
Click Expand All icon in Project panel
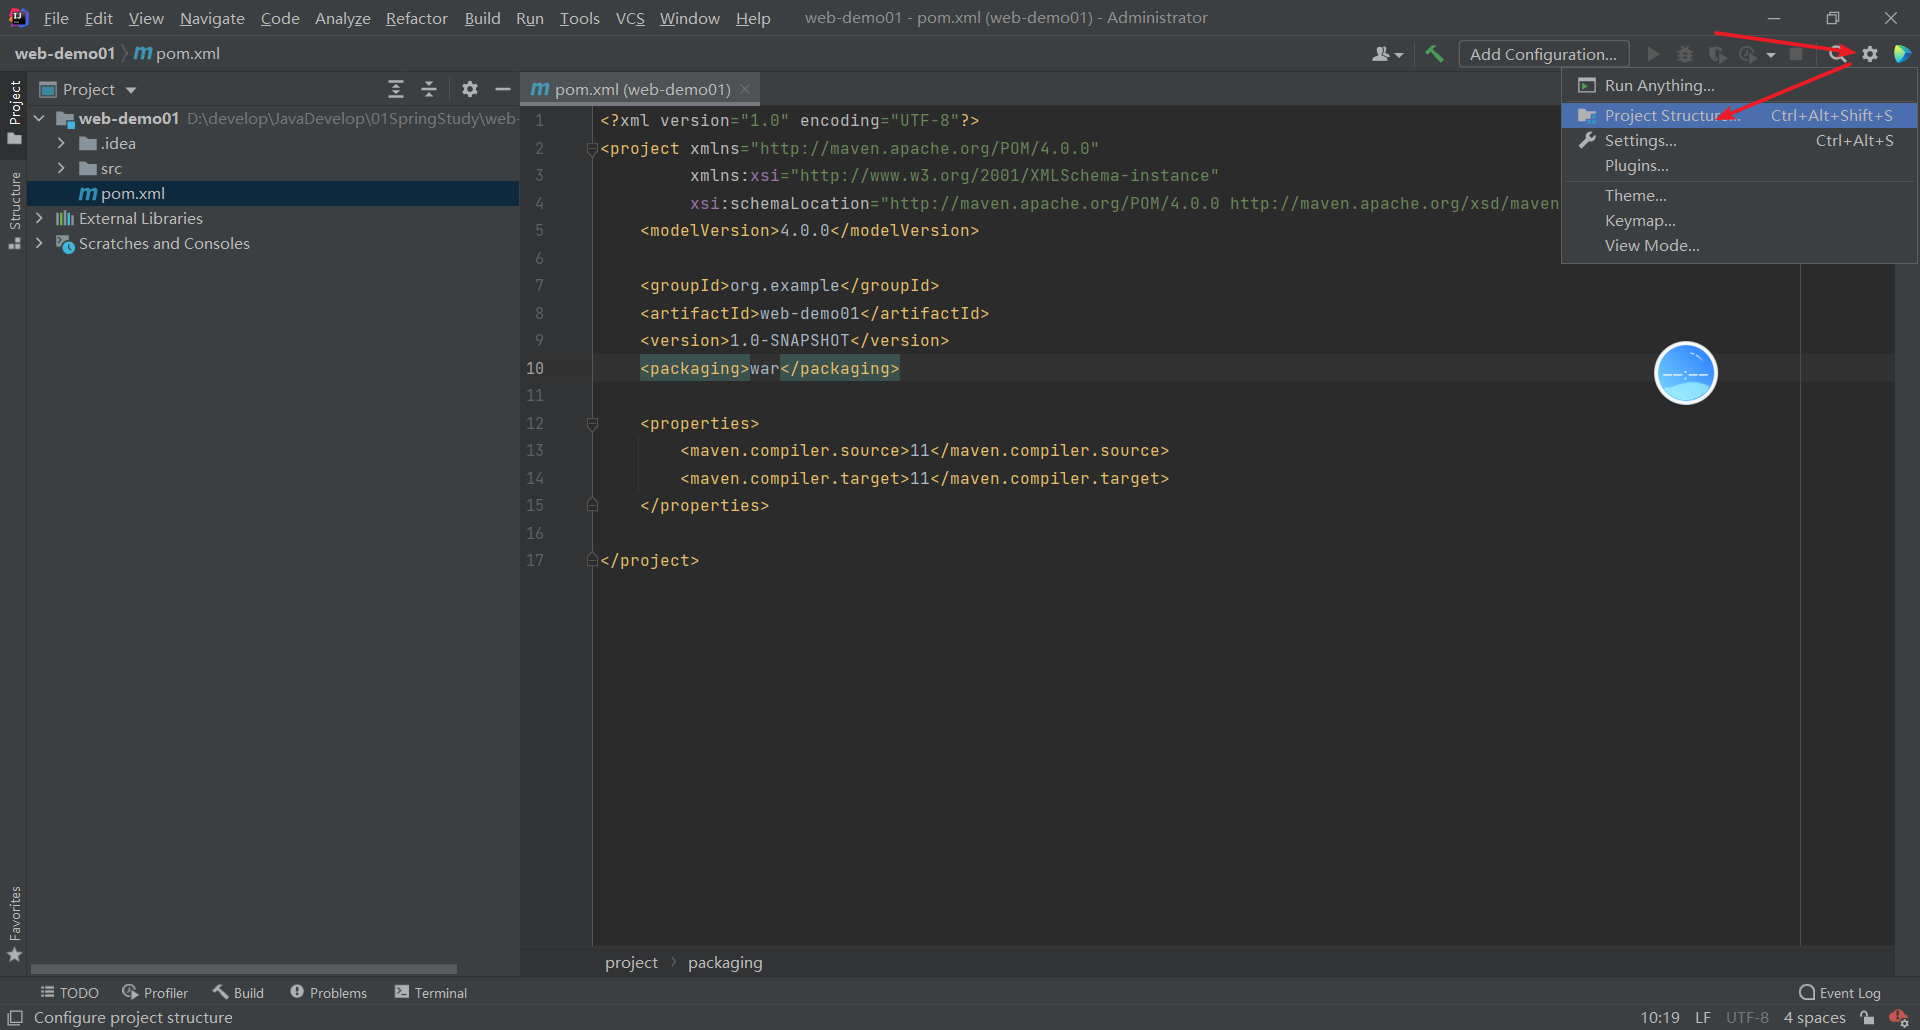[x=396, y=89]
